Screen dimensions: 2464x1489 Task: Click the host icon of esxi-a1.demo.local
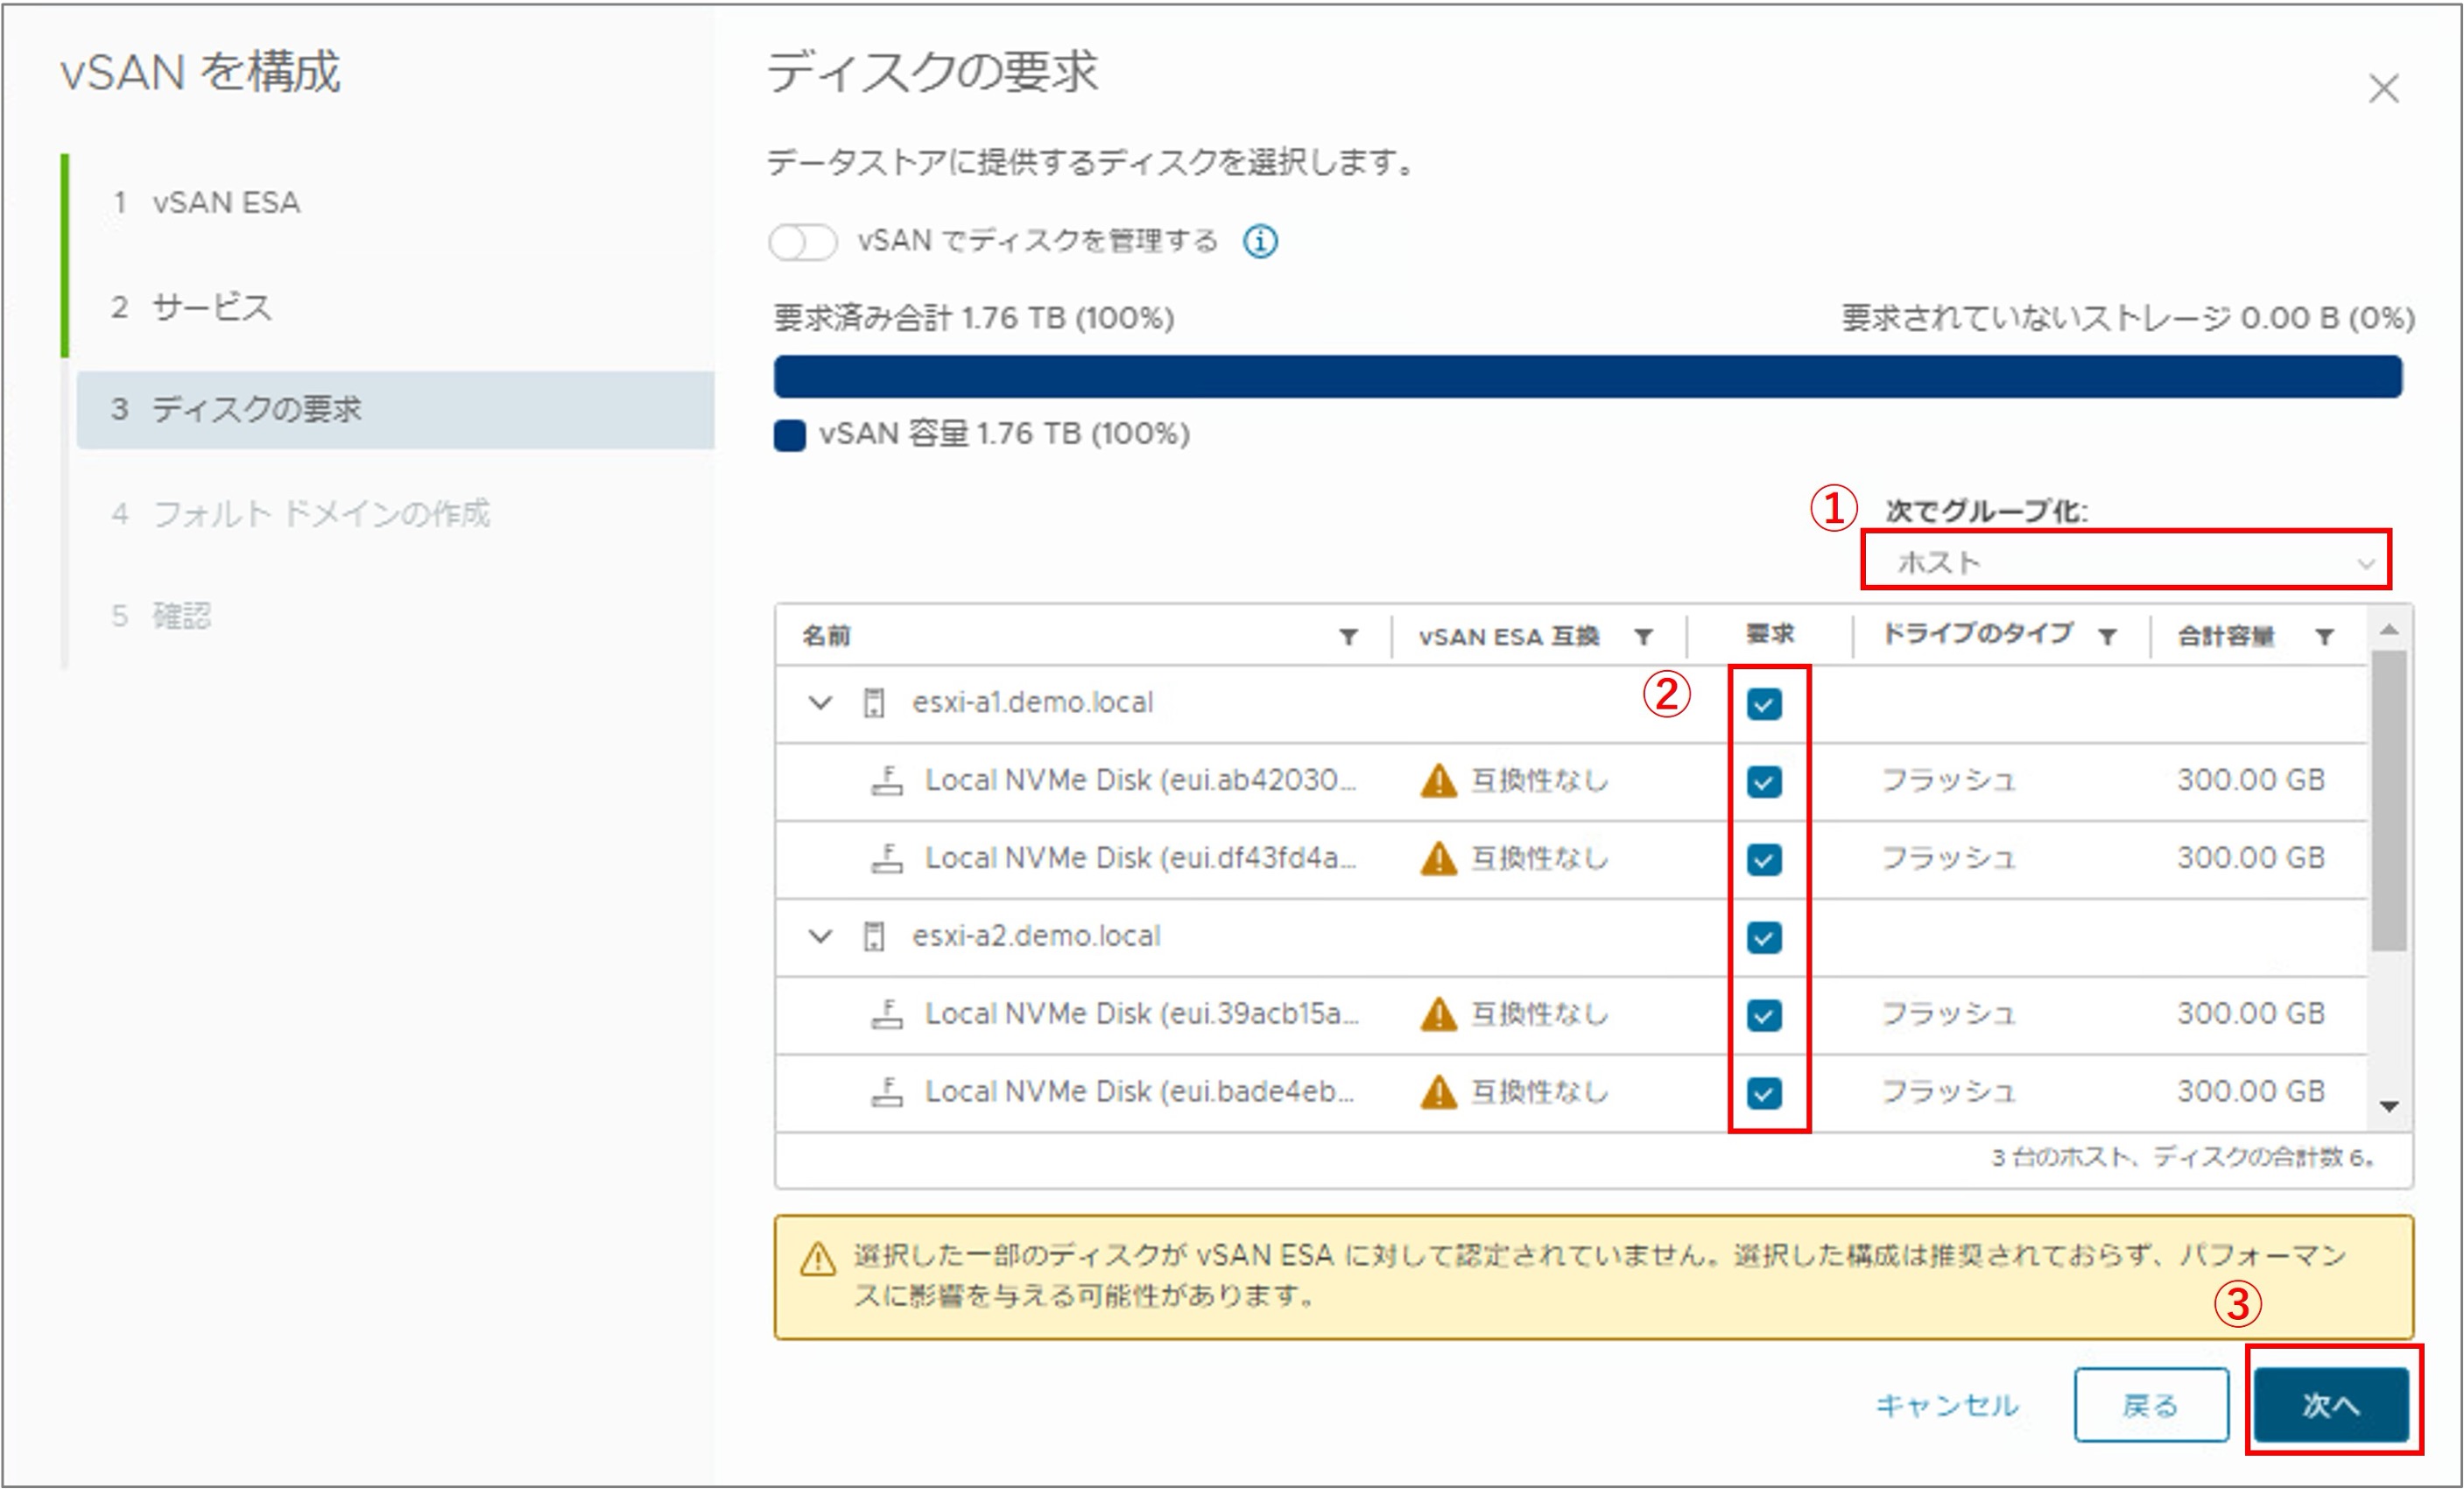coord(874,703)
